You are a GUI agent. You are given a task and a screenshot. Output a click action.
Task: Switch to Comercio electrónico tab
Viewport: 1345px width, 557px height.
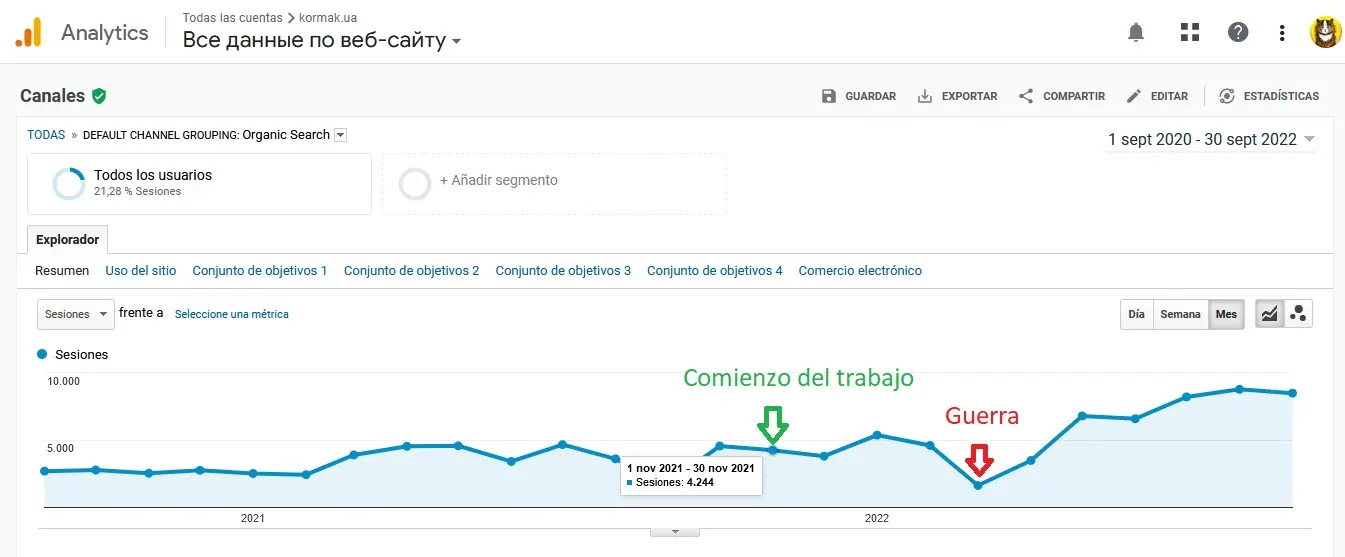[860, 271]
